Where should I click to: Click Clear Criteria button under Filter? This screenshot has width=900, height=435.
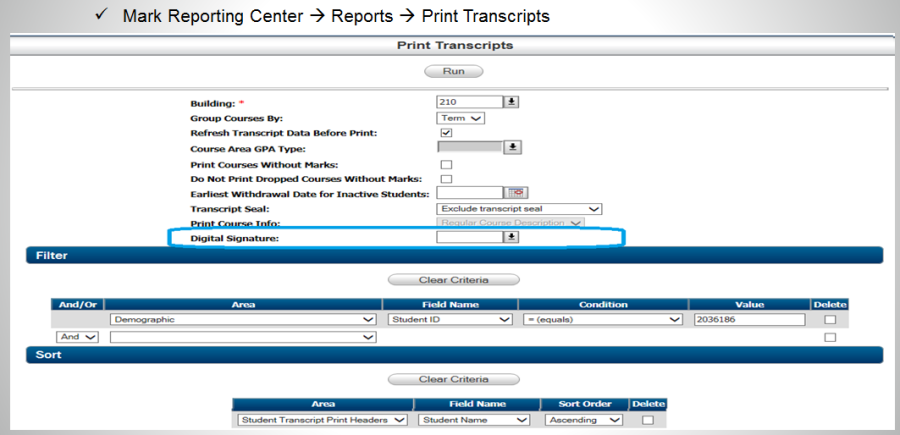tap(453, 279)
